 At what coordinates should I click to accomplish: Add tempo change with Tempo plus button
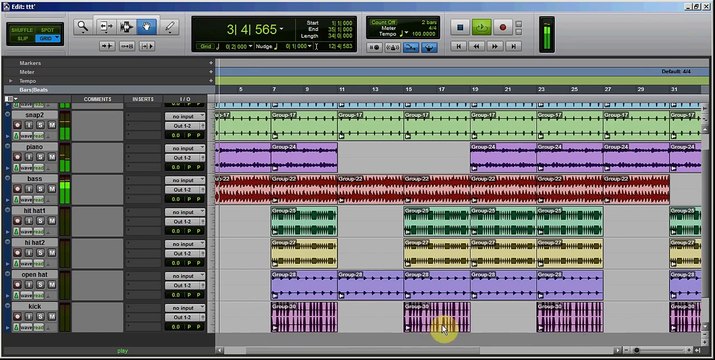click(211, 81)
